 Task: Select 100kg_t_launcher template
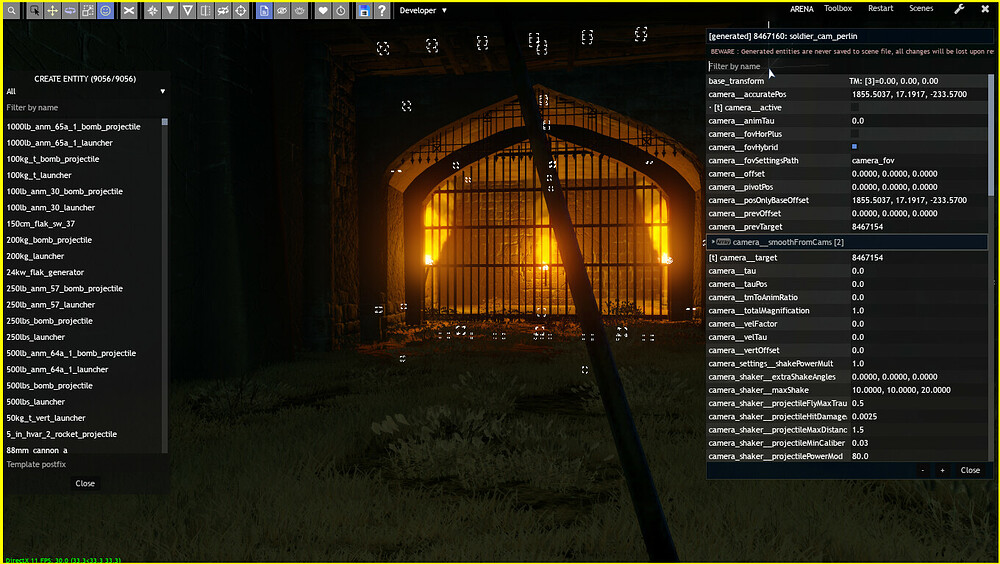tap(39, 175)
